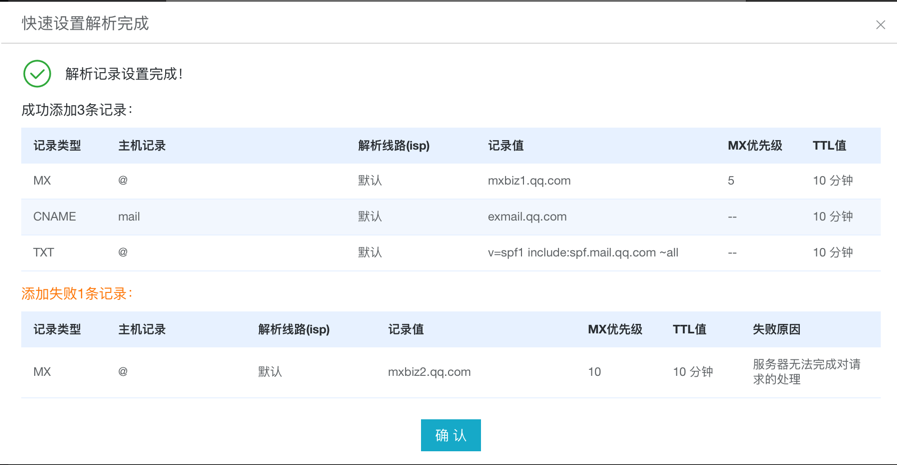The width and height of the screenshot is (897, 465).
Task: Click MX priority value 10 in failed table
Action: 594,372
